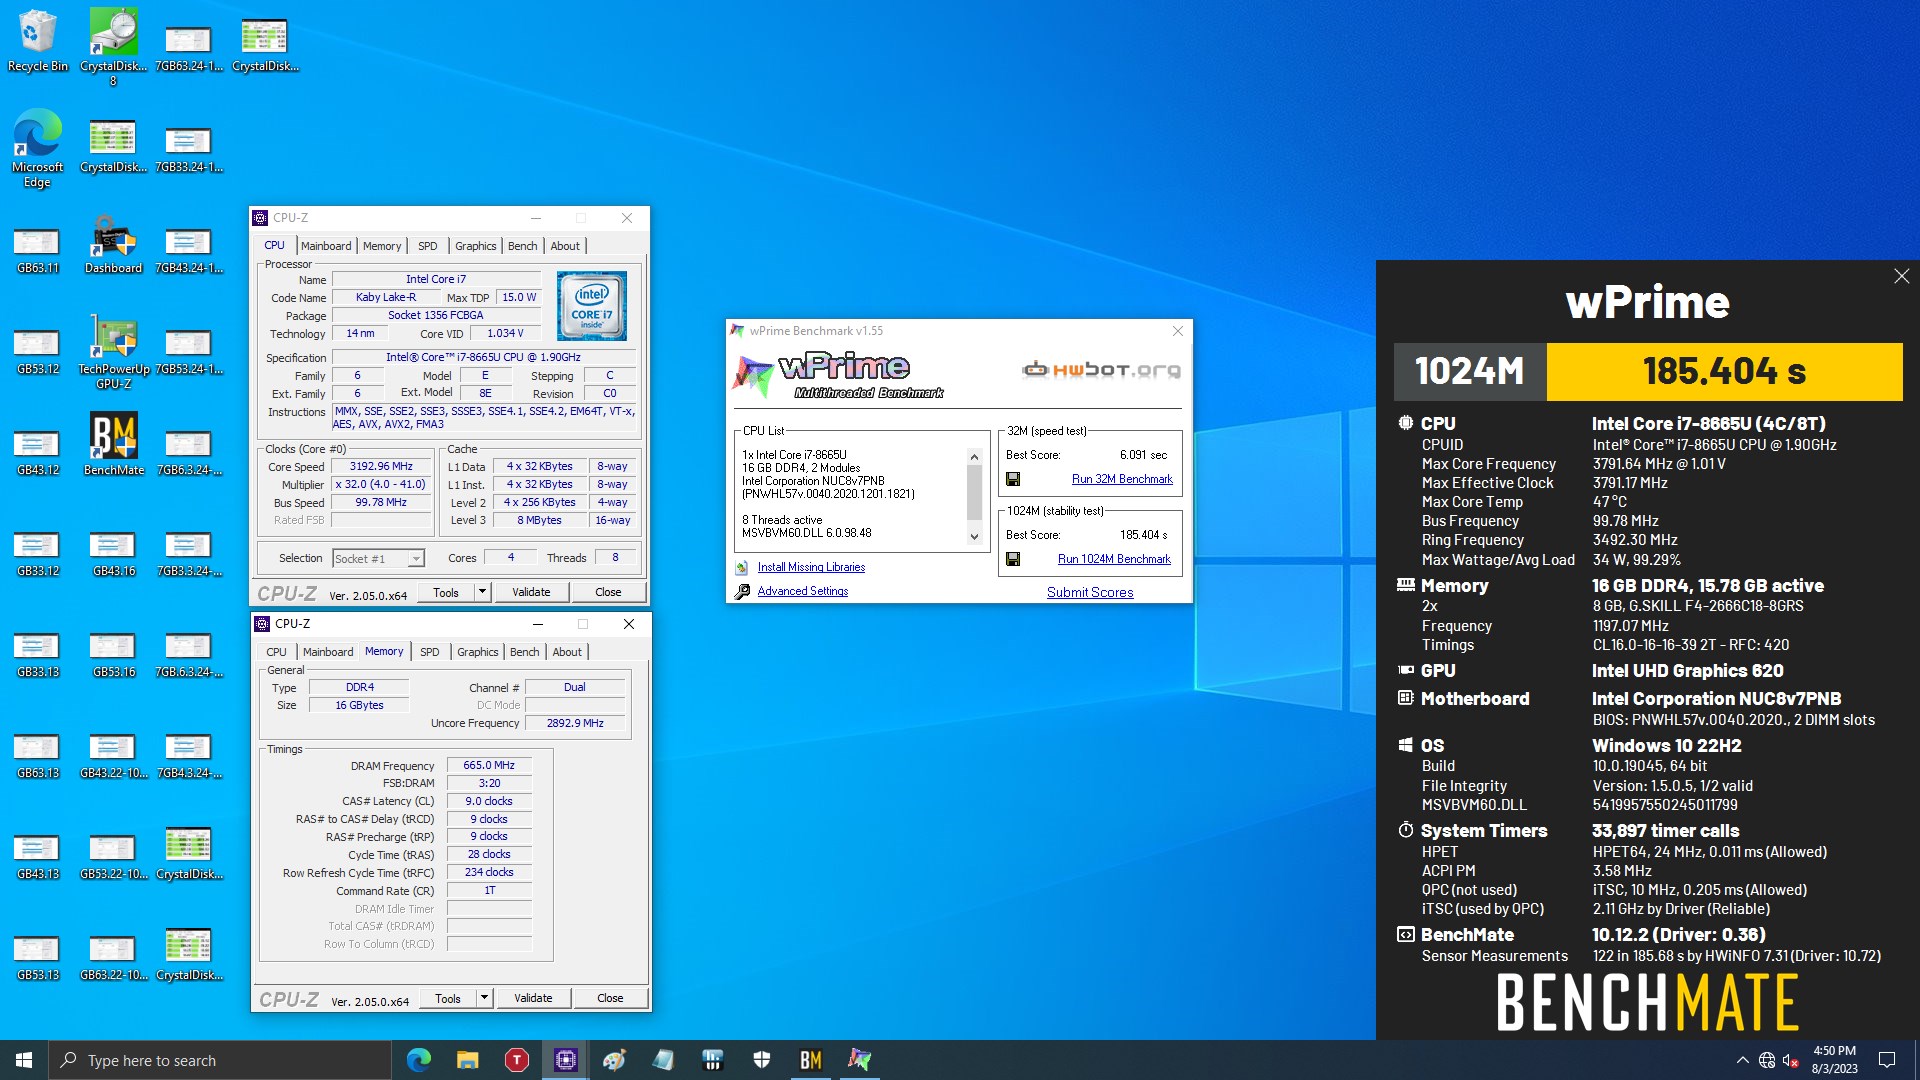Open Advanced Settings link in wPrime
This screenshot has width=1920, height=1080.
pos(802,591)
